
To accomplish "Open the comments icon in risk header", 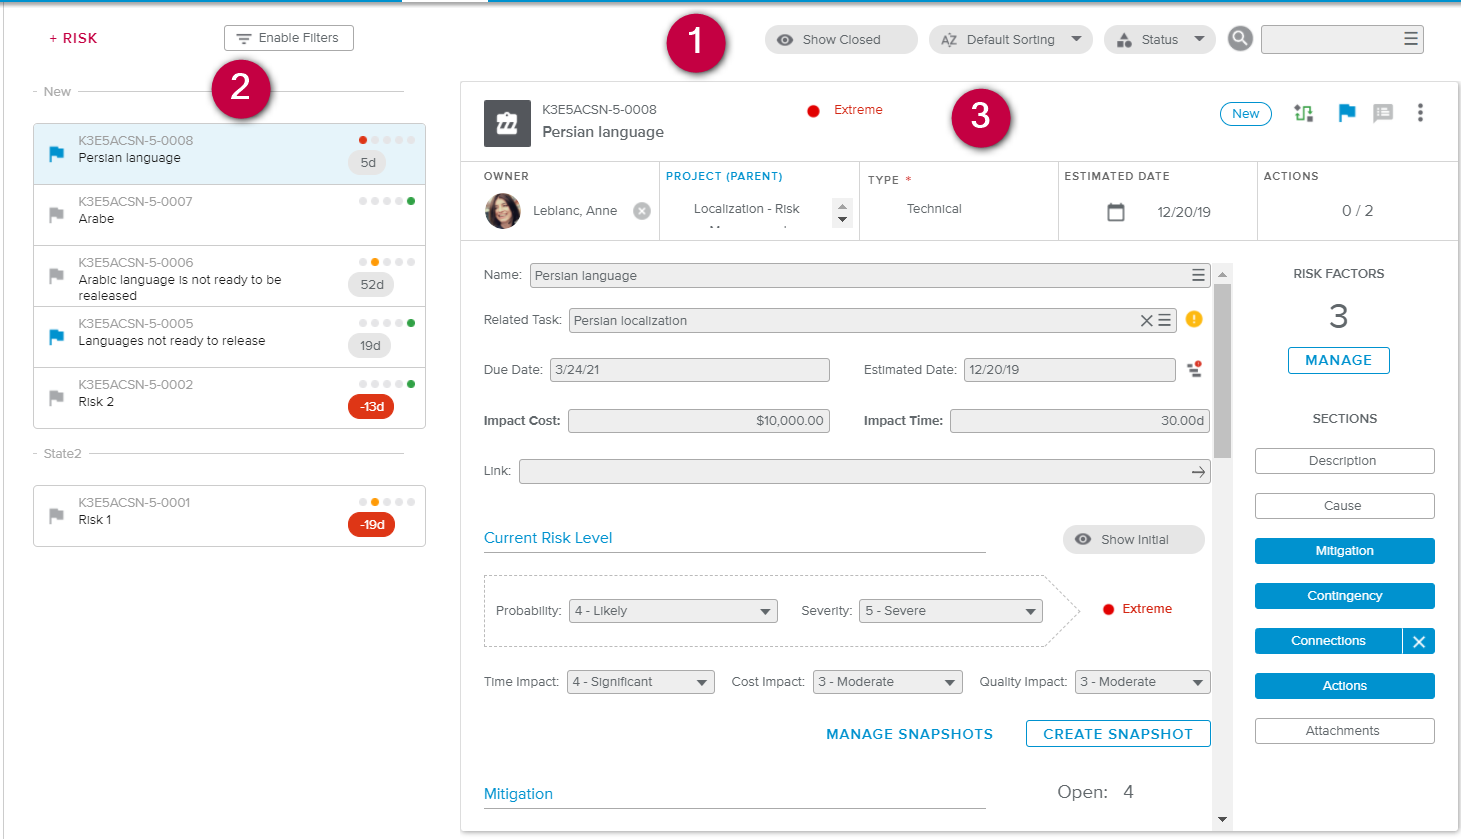I will click(1383, 113).
